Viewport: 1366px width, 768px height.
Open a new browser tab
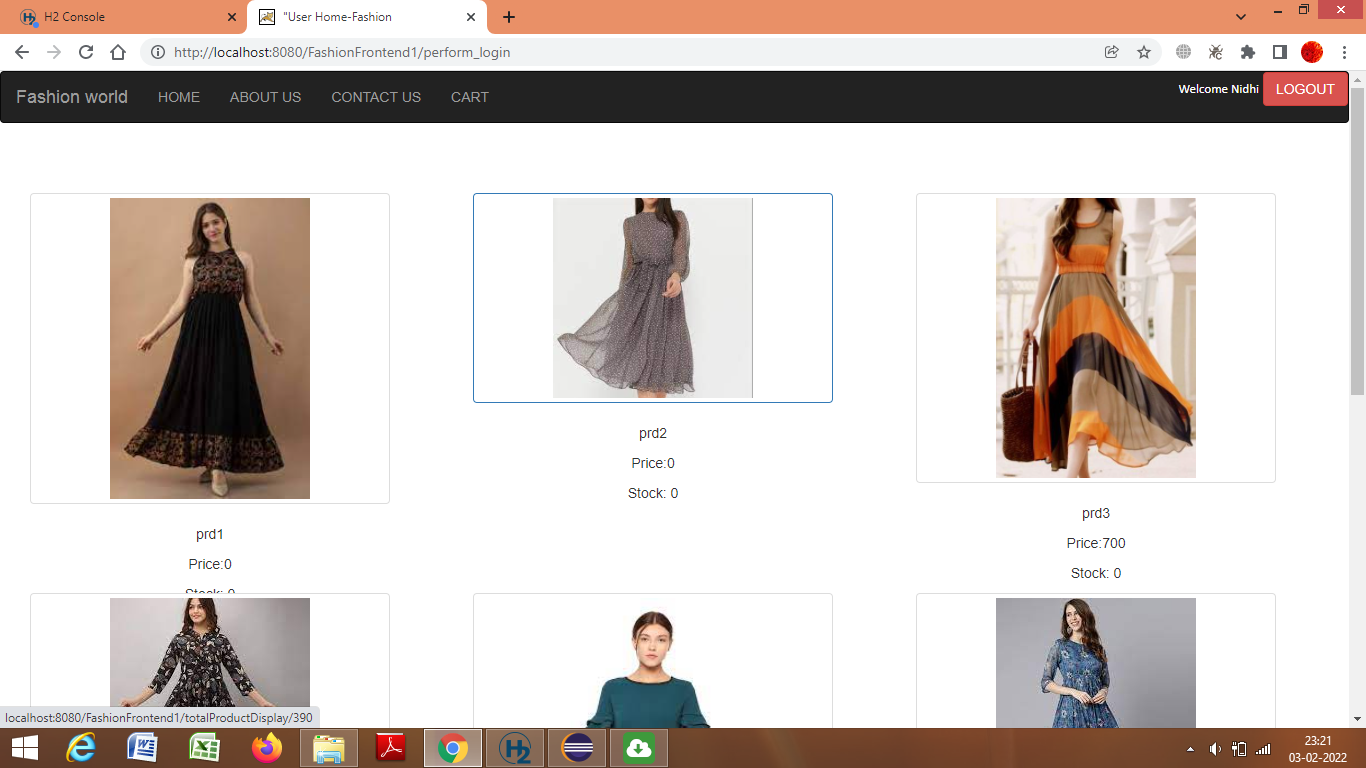pos(510,17)
